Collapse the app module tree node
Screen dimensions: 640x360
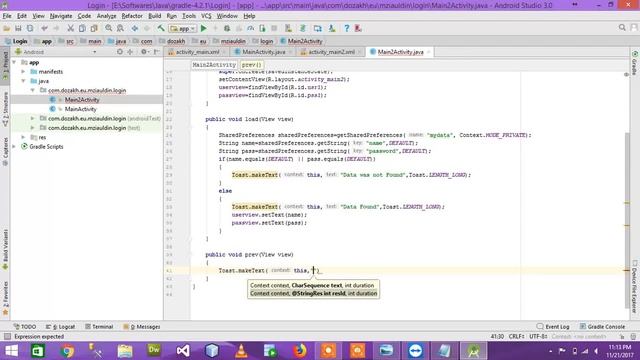pyautogui.click(x=15, y=62)
